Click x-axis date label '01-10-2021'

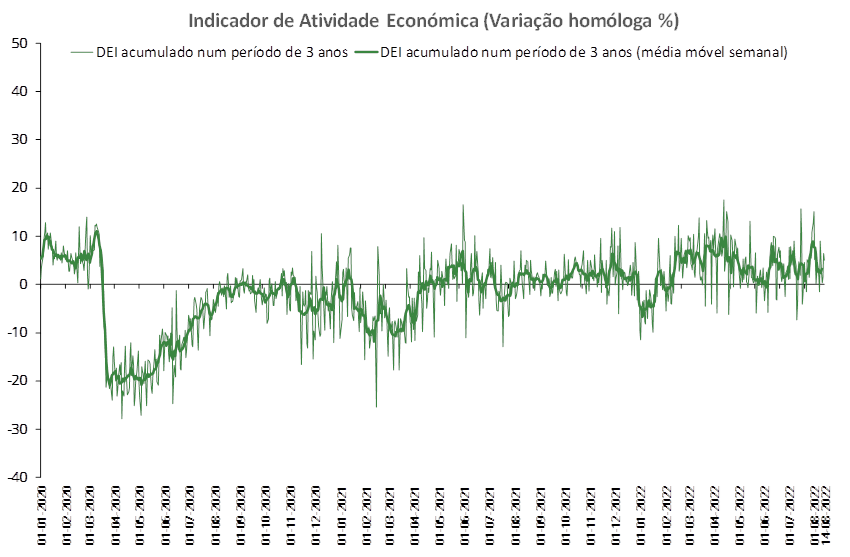(565, 515)
